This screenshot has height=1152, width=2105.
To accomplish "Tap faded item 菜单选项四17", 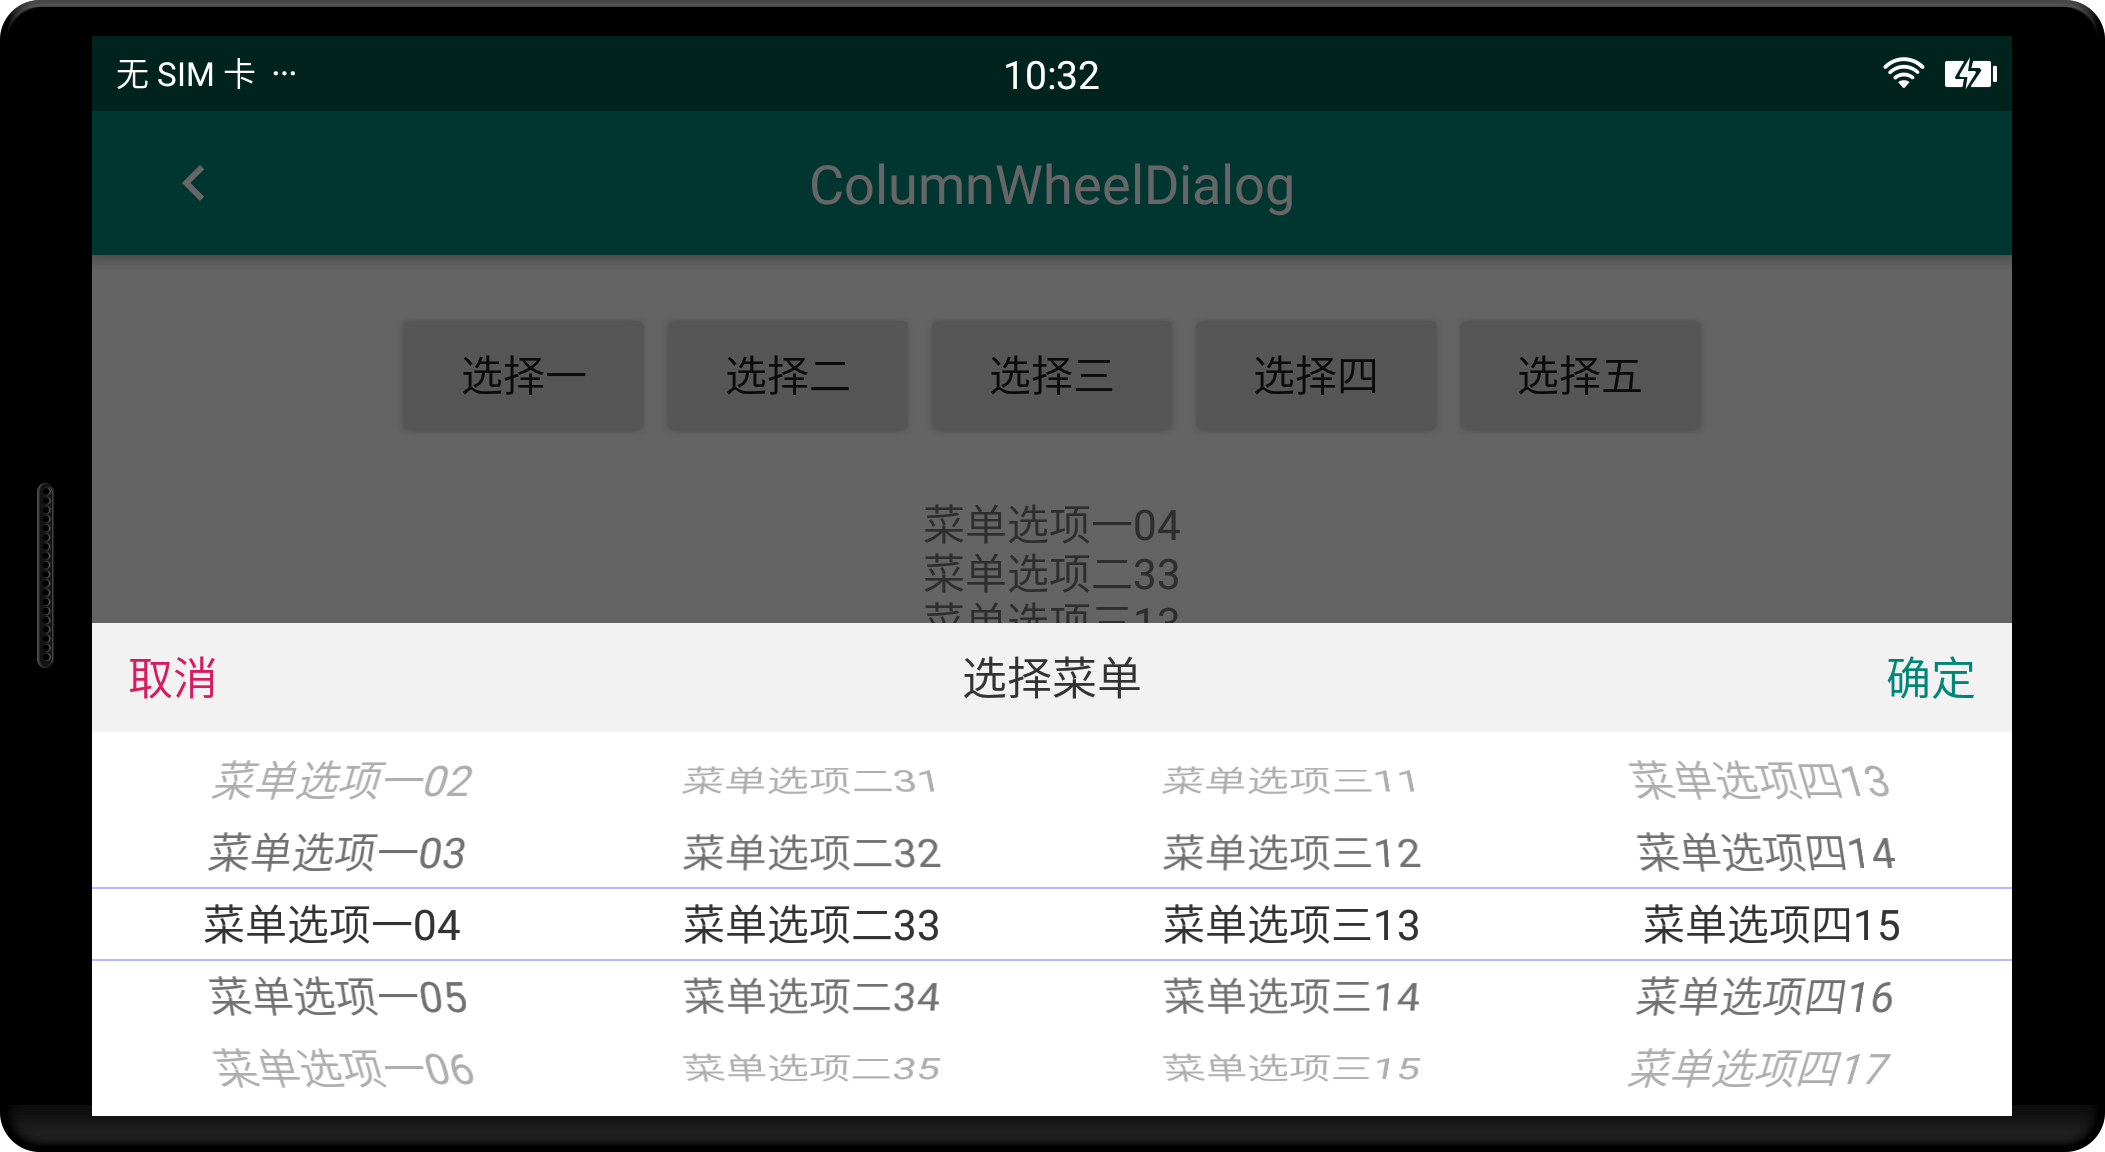I will pos(1758,1069).
